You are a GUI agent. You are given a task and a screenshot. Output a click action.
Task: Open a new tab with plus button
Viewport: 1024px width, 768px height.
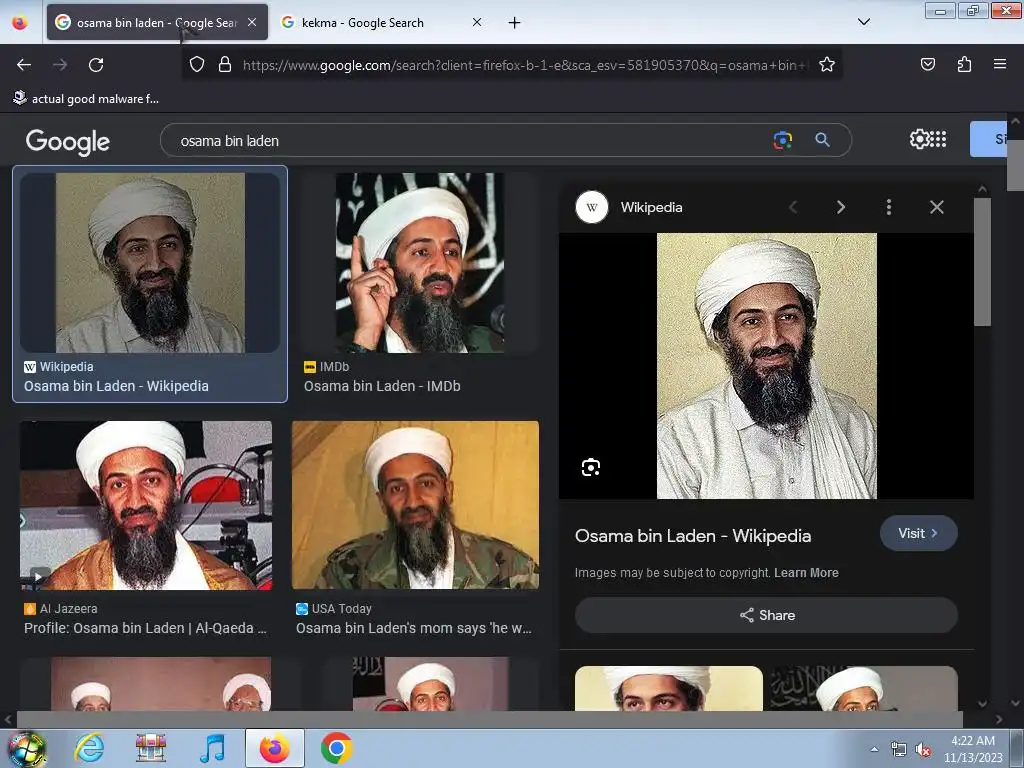[x=515, y=23]
